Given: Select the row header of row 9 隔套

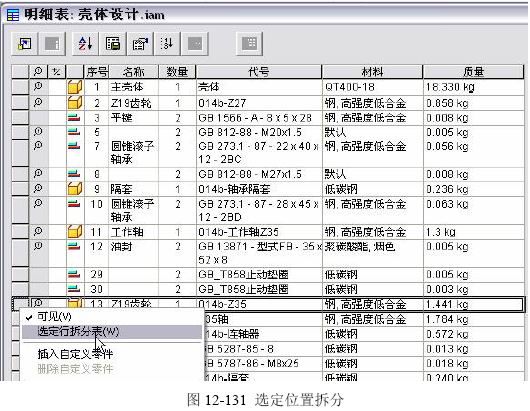Looking at the screenshot, I should [x=20, y=189].
